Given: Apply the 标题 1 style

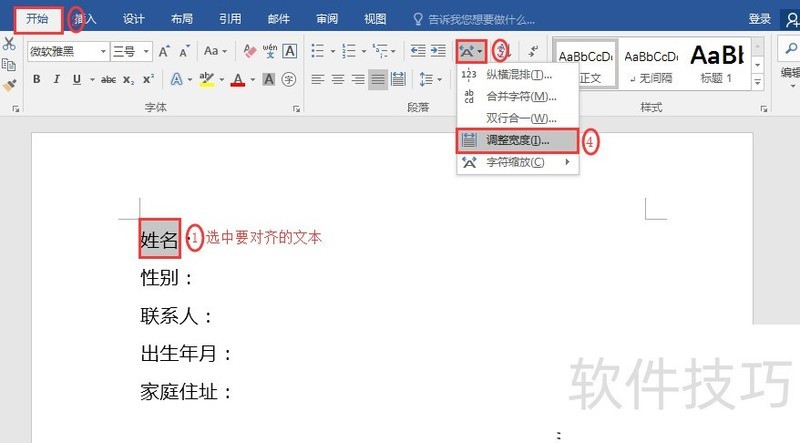Looking at the screenshot, I should click(x=717, y=64).
